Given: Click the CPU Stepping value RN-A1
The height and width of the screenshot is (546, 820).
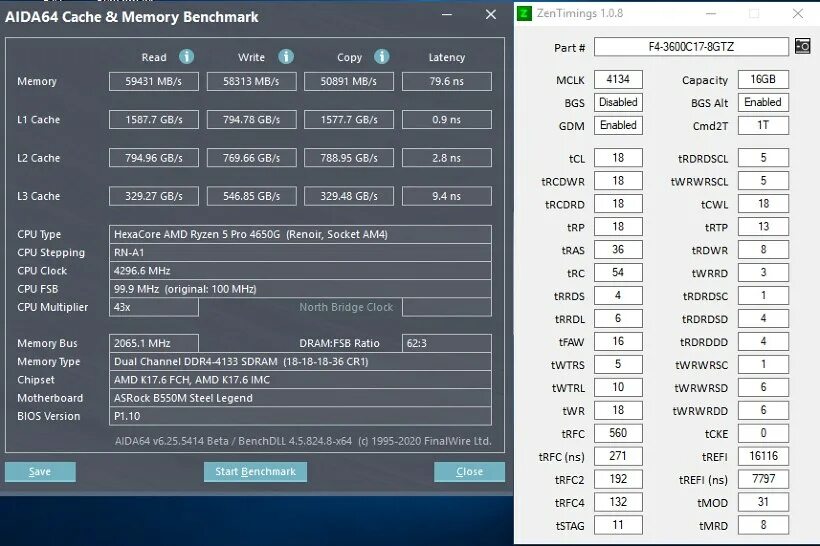Looking at the screenshot, I should pyautogui.click(x=300, y=253).
